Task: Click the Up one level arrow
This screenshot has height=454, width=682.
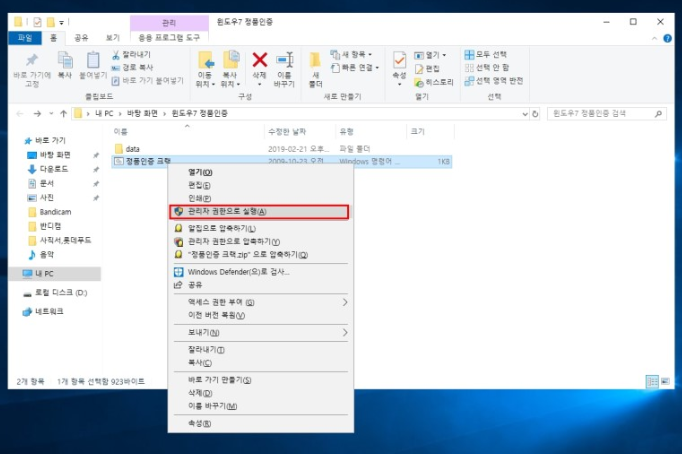Action: [x=64, y=114]
